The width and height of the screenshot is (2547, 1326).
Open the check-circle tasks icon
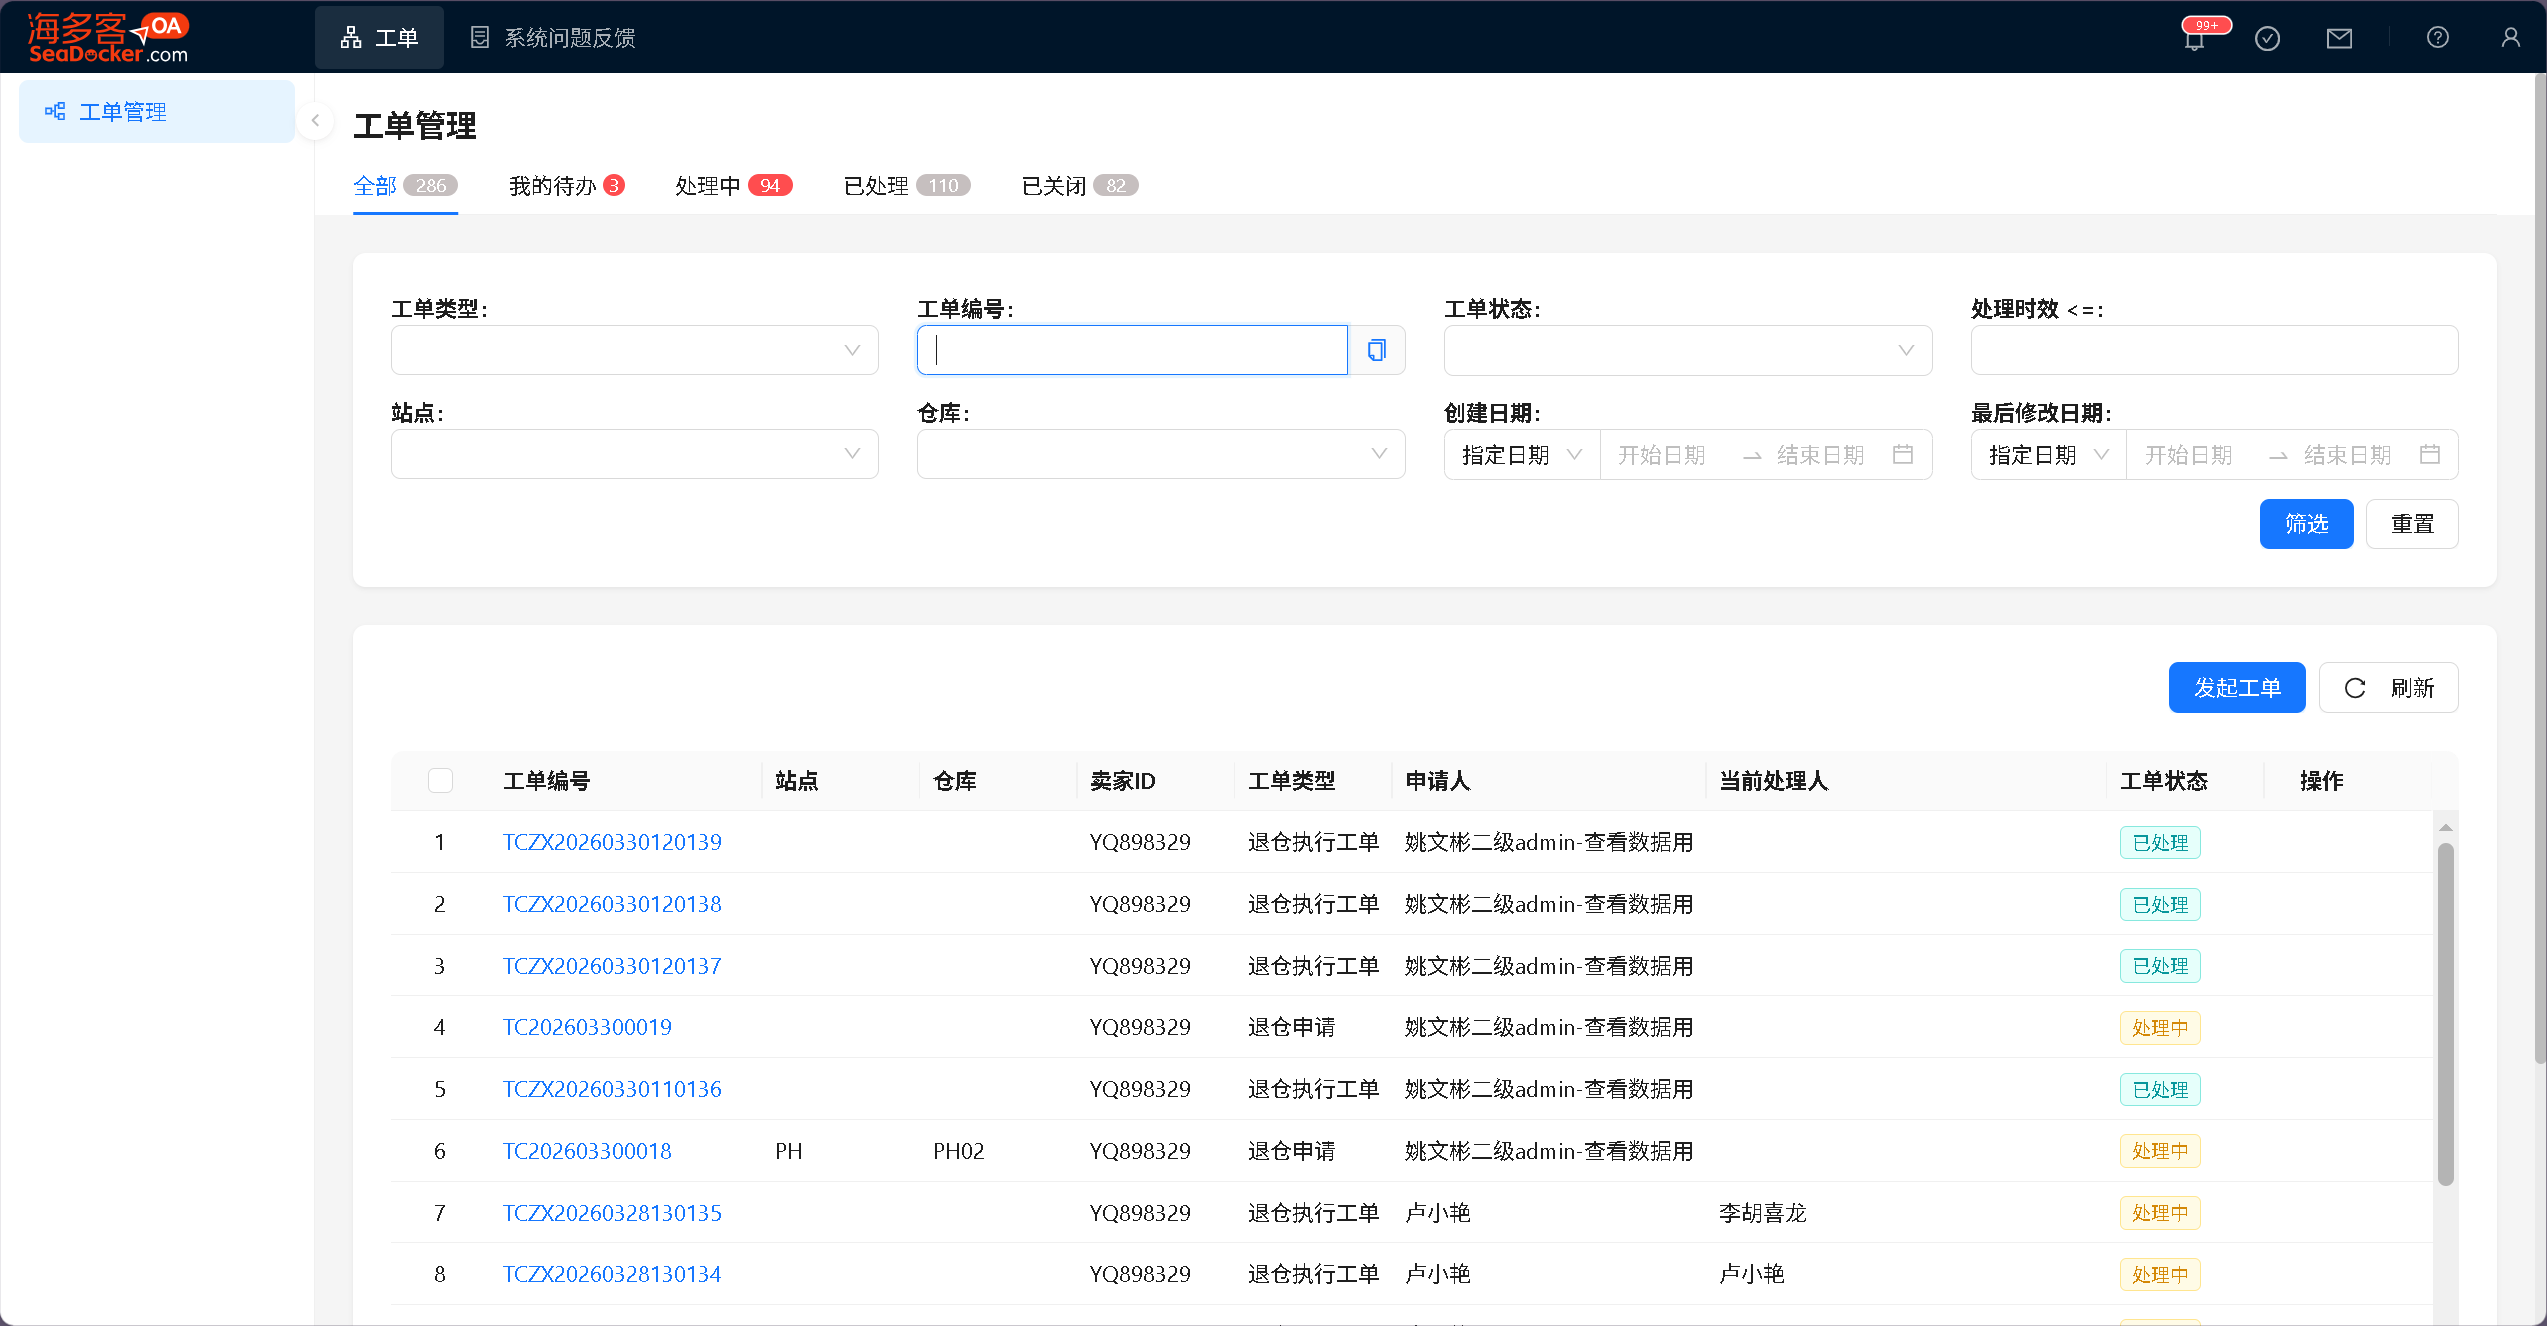click(2267, 38)
